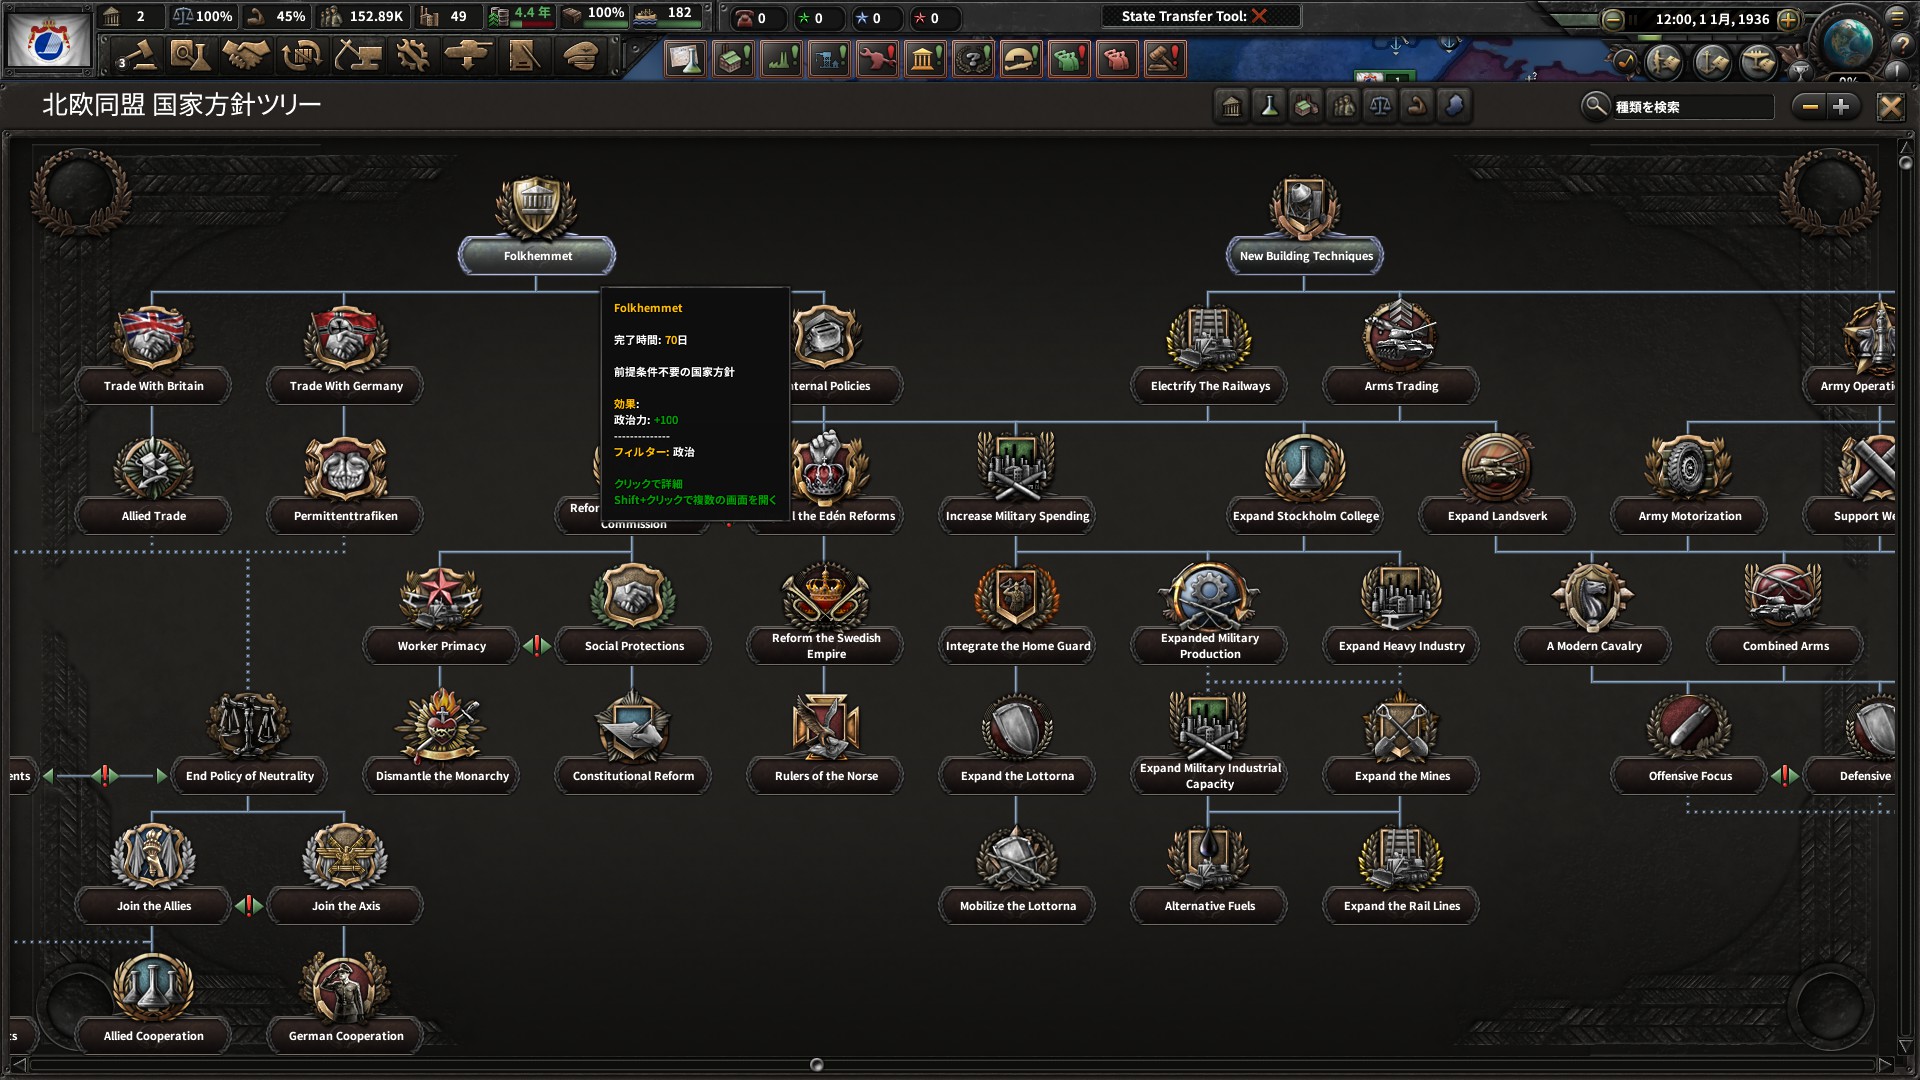1920x1080 pixels.
Task: Zoom out focus tree with minus
Action: pos(1810,106)
